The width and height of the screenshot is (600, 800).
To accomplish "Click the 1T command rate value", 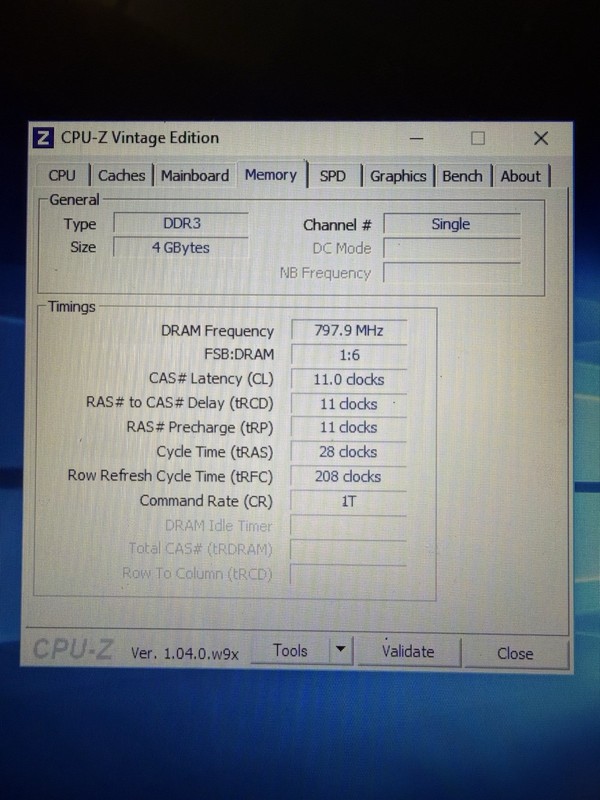I will click(x=349, y=501).
